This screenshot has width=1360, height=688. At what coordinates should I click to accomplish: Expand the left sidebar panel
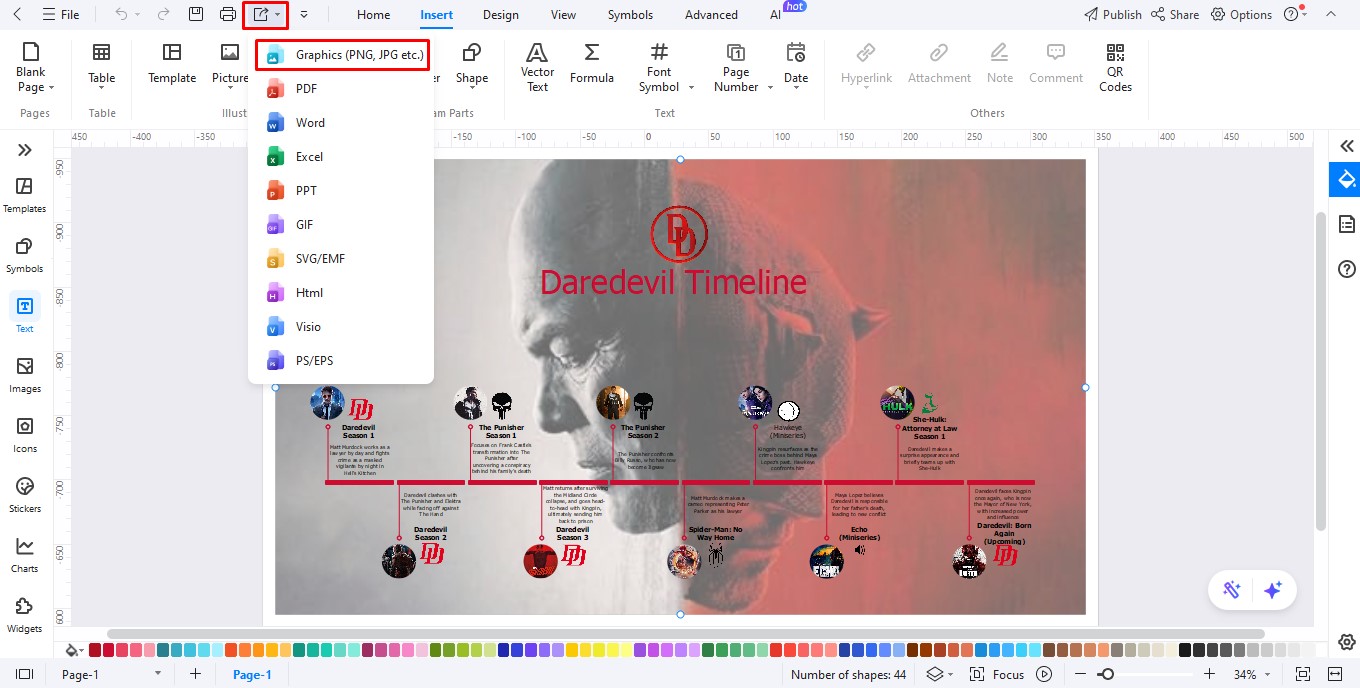click(25, 150)
